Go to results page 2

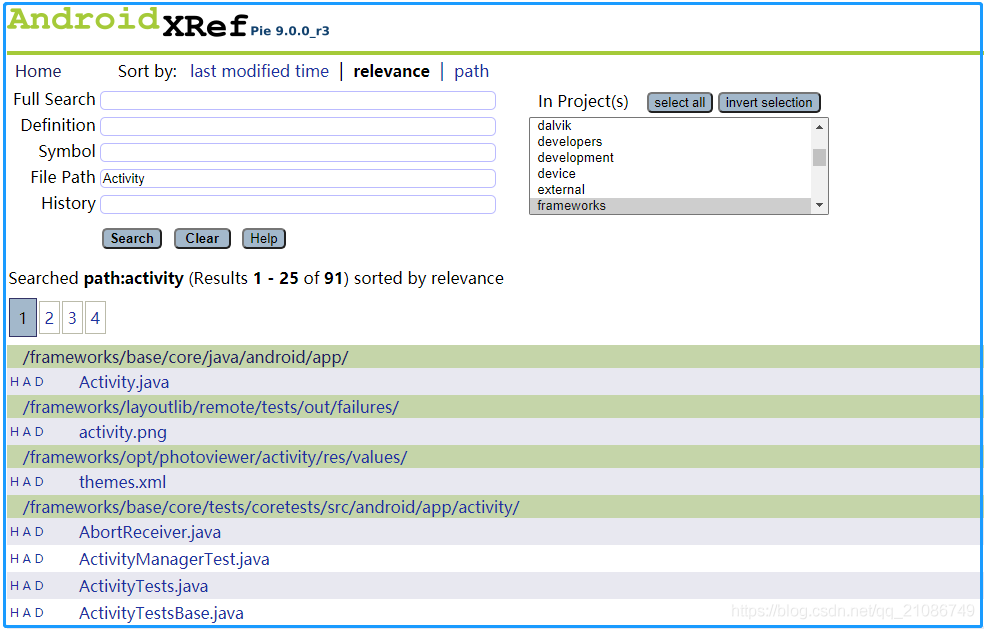point(49,318)
